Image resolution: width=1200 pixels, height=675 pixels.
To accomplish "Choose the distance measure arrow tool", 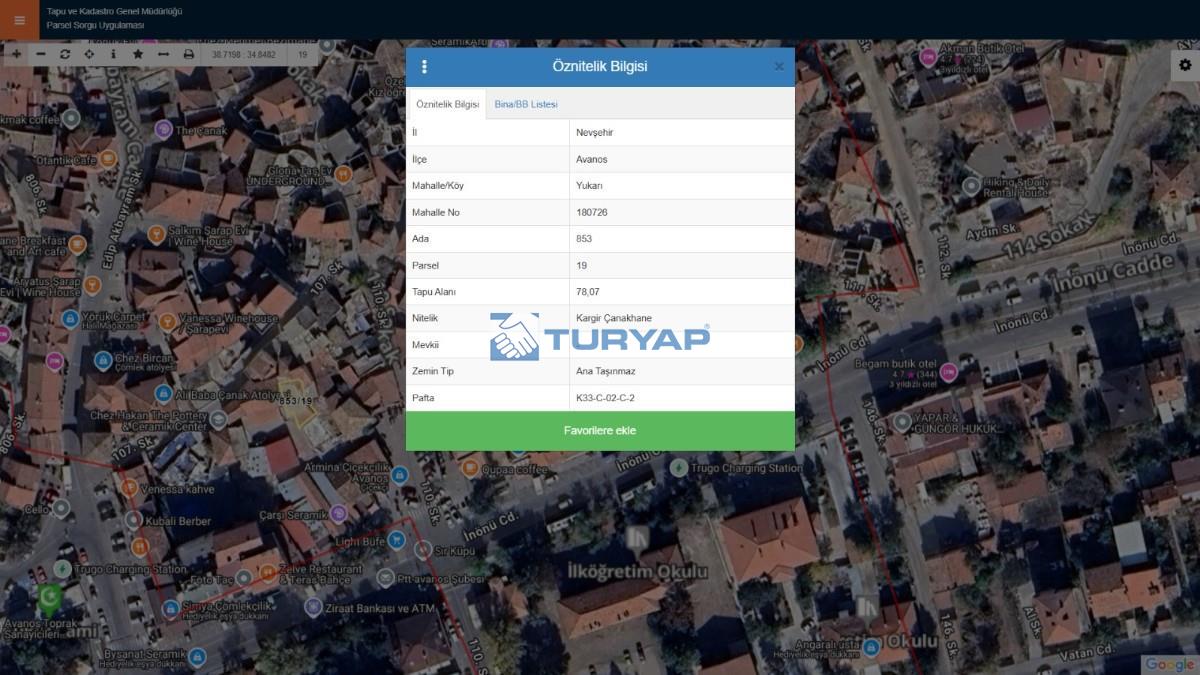I will (x=163, y=54).
